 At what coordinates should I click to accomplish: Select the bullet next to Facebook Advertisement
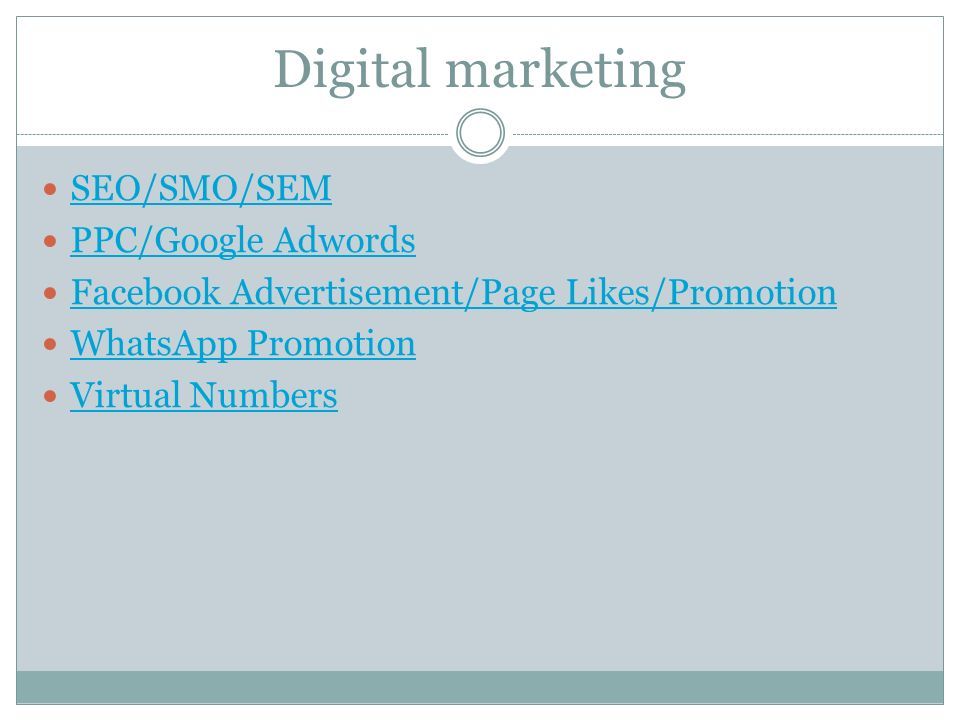click(50, 293)
